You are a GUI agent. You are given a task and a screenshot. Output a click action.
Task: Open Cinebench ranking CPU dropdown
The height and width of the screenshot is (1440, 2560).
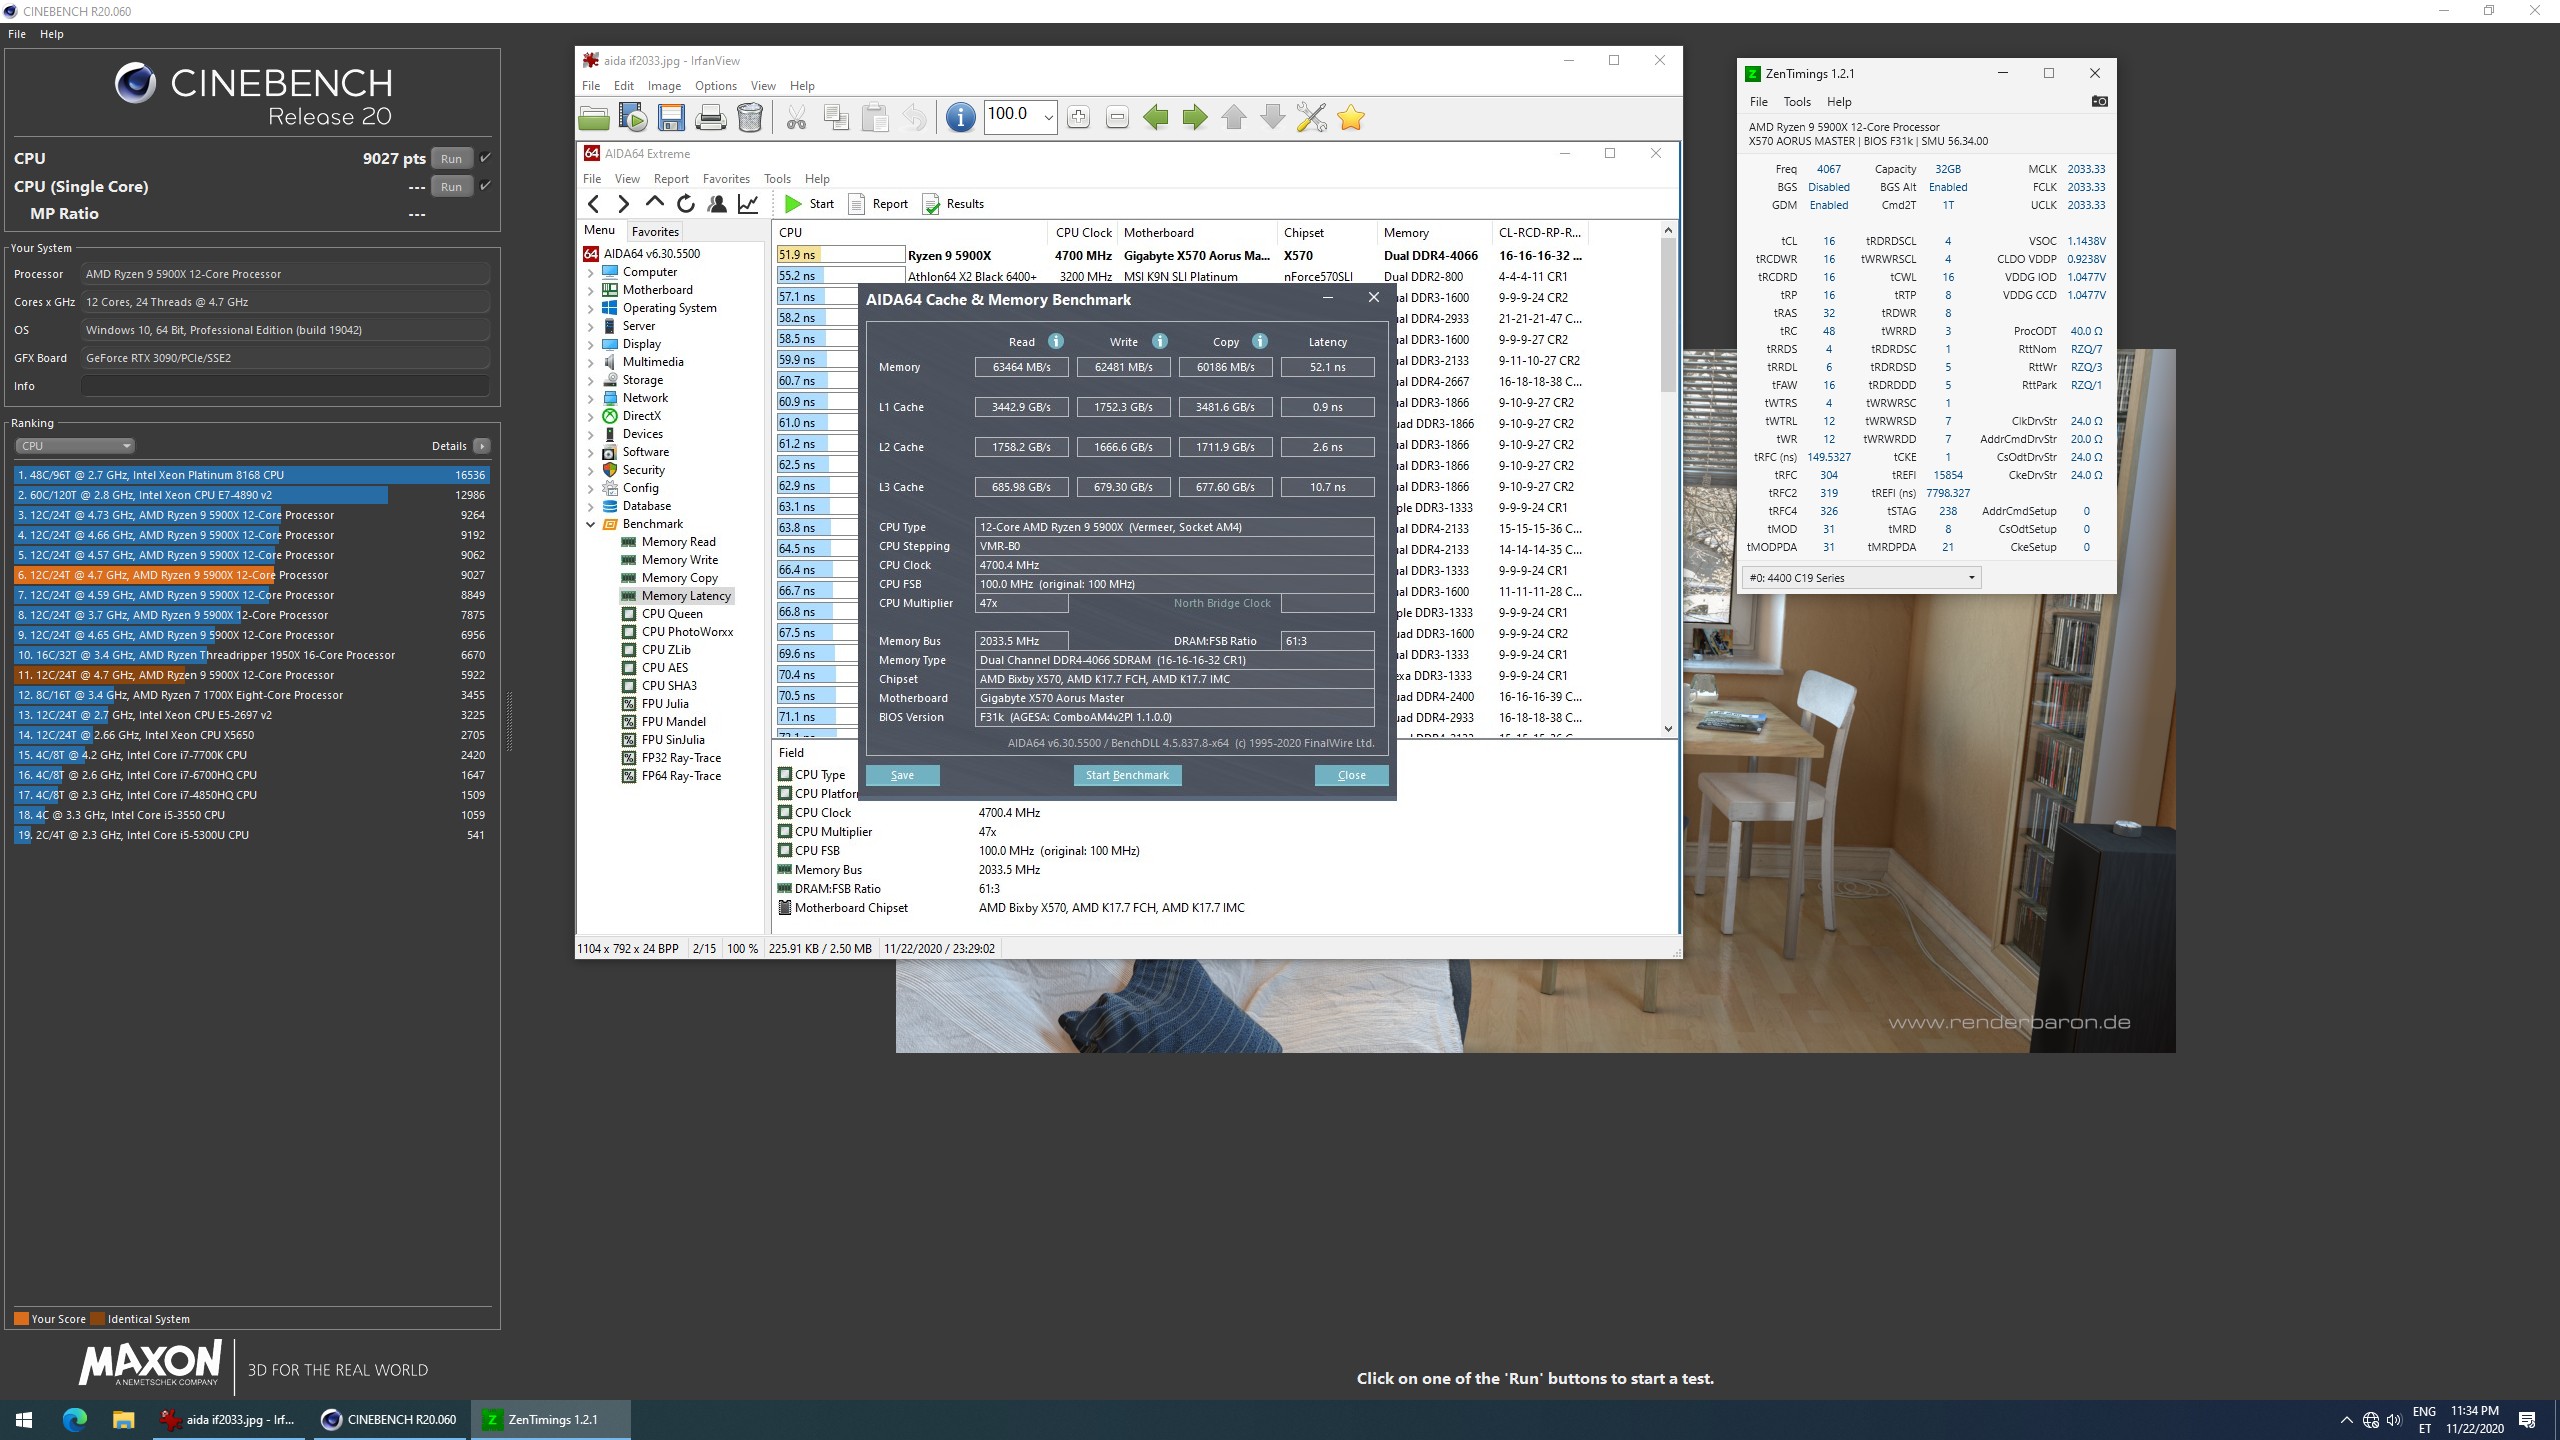coord(74,446)
